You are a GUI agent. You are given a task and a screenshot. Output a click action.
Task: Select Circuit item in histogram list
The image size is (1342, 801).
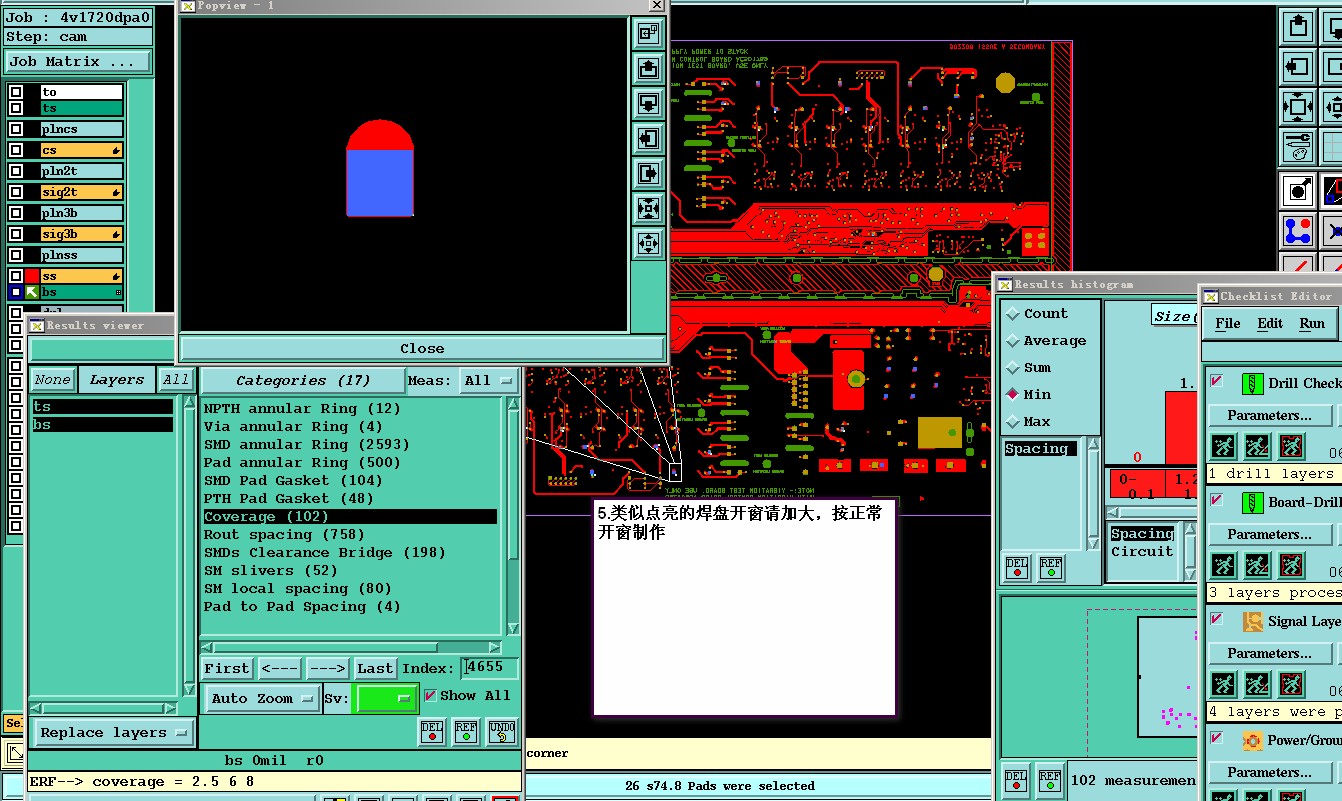[1142, 551]
